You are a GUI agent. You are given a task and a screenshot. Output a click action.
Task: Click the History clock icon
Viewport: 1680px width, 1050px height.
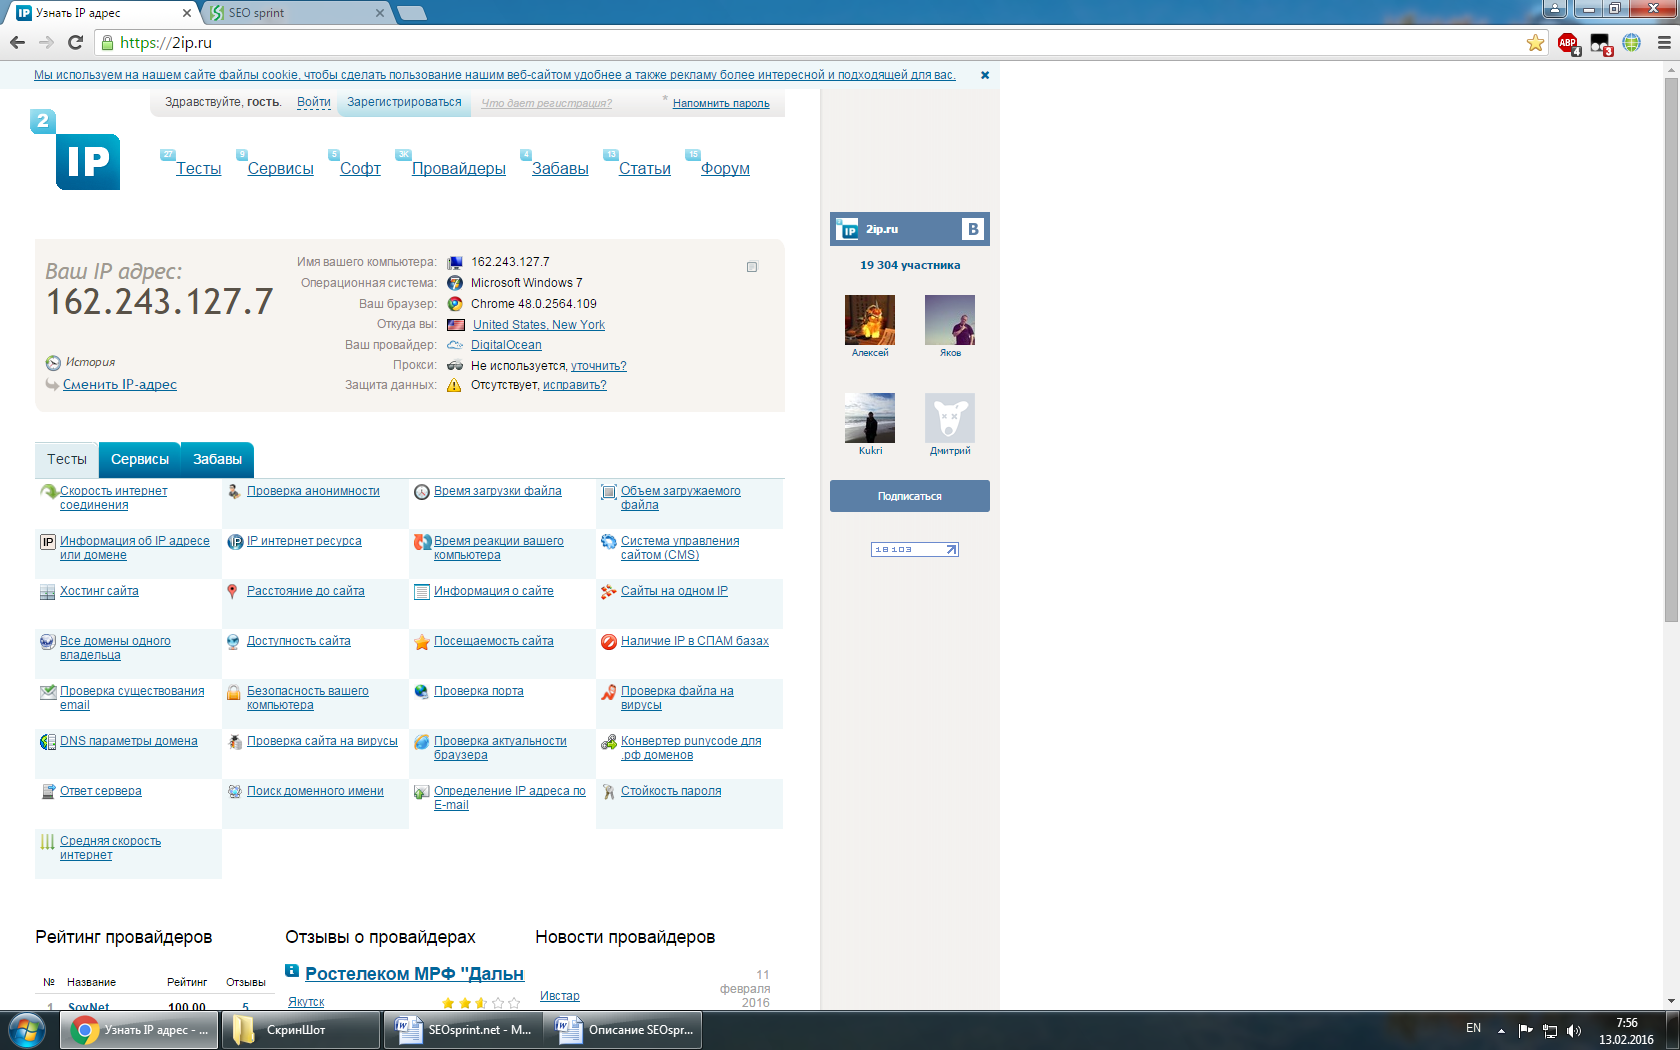coord(53,363)
